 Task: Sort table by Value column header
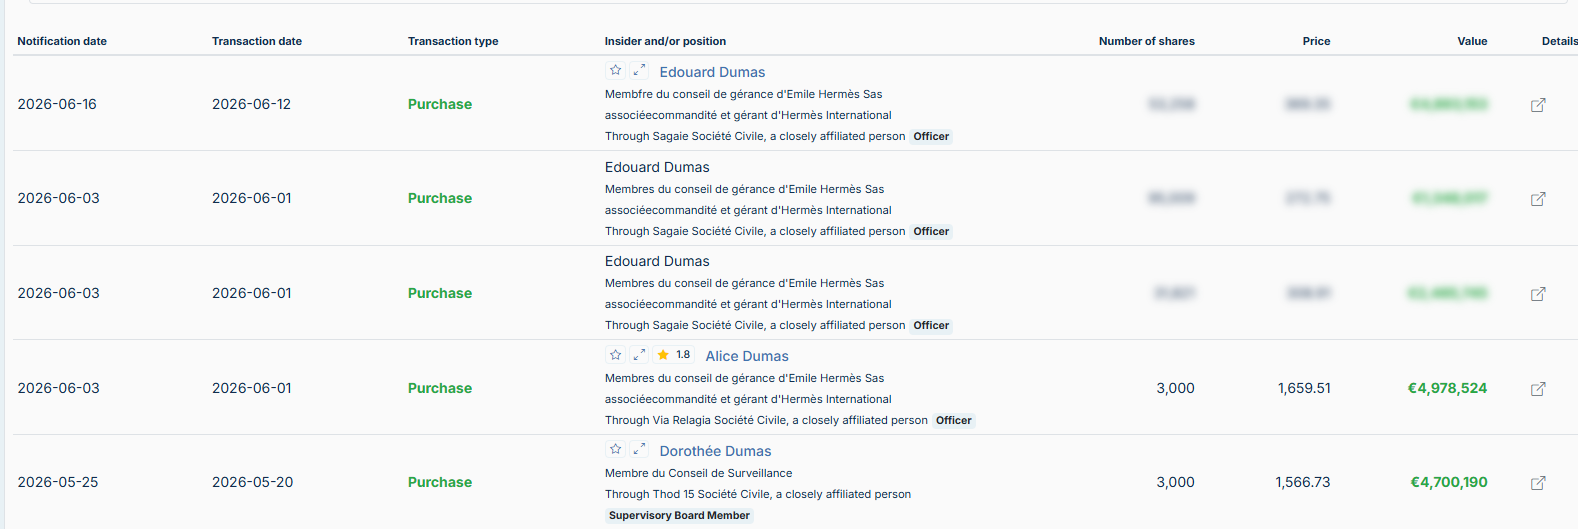[x=1472, y=41]
